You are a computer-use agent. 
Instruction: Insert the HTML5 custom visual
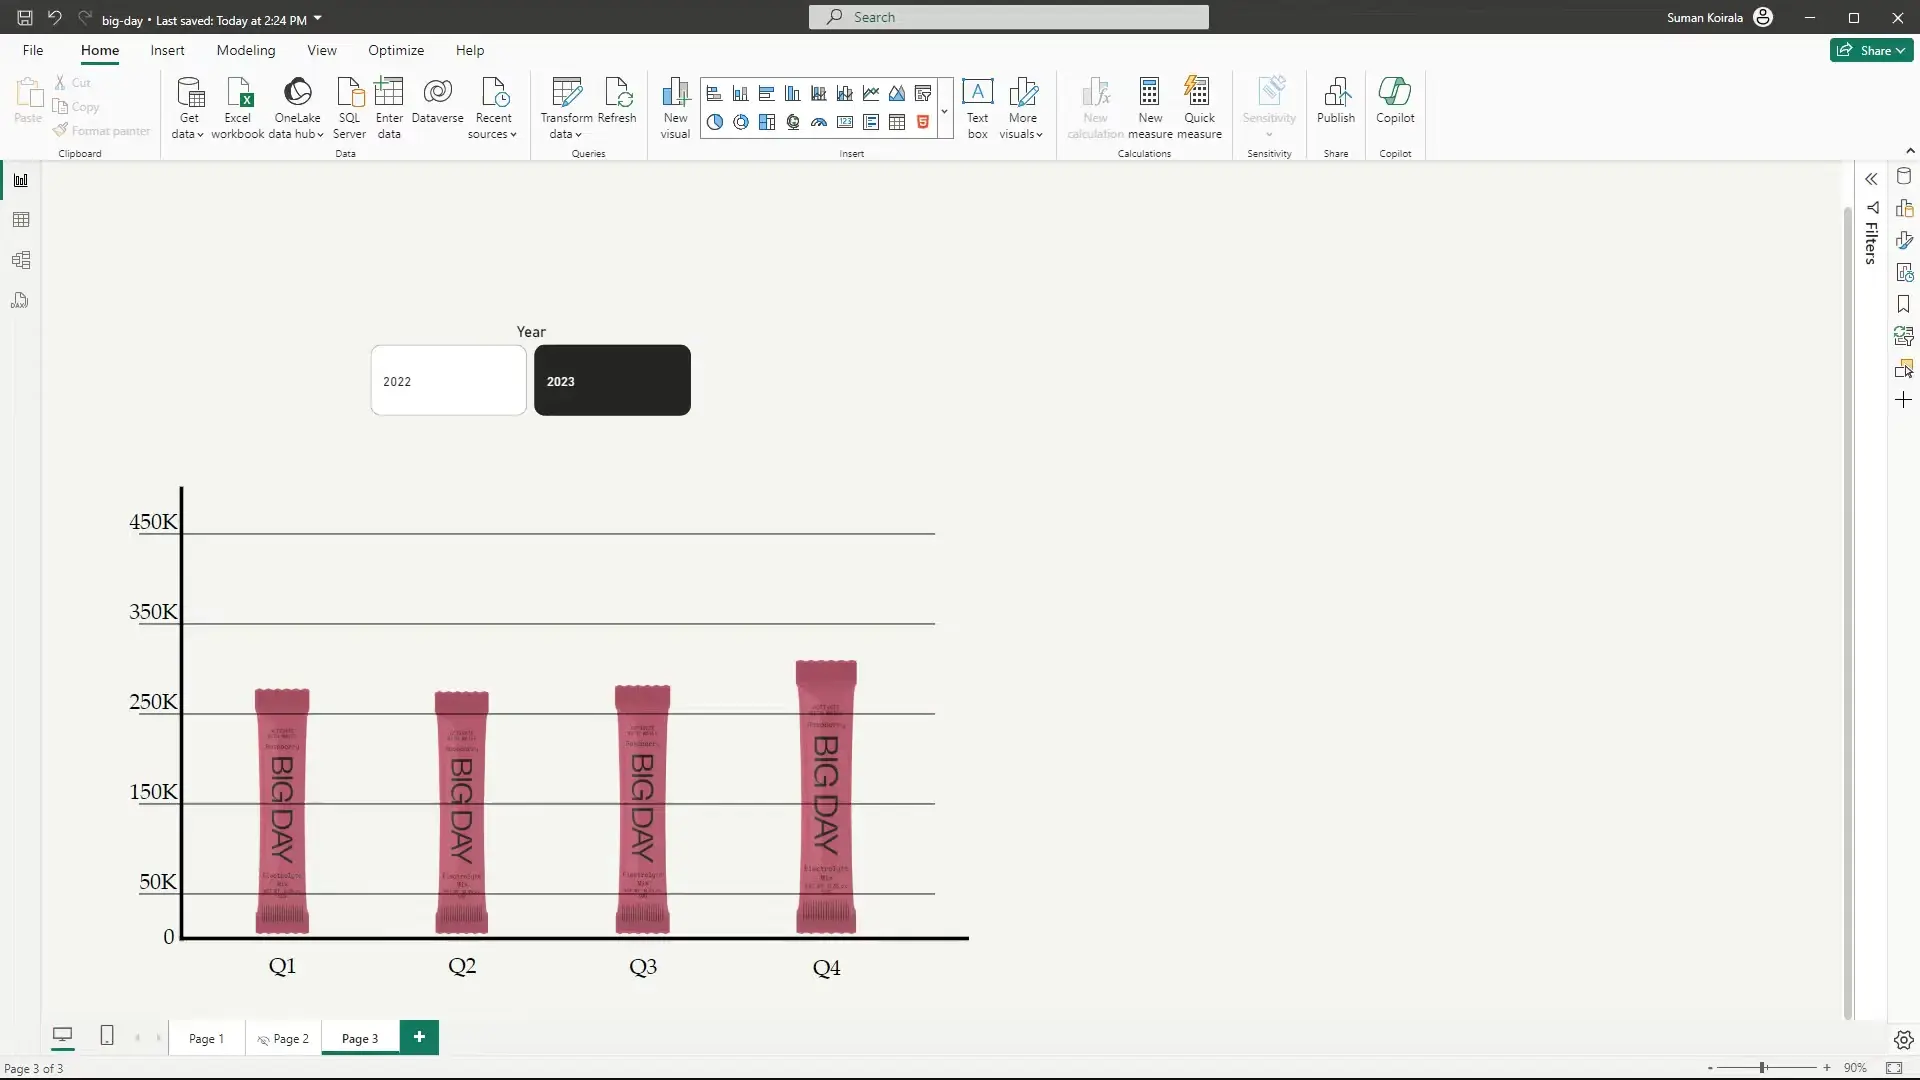(923, 122)
